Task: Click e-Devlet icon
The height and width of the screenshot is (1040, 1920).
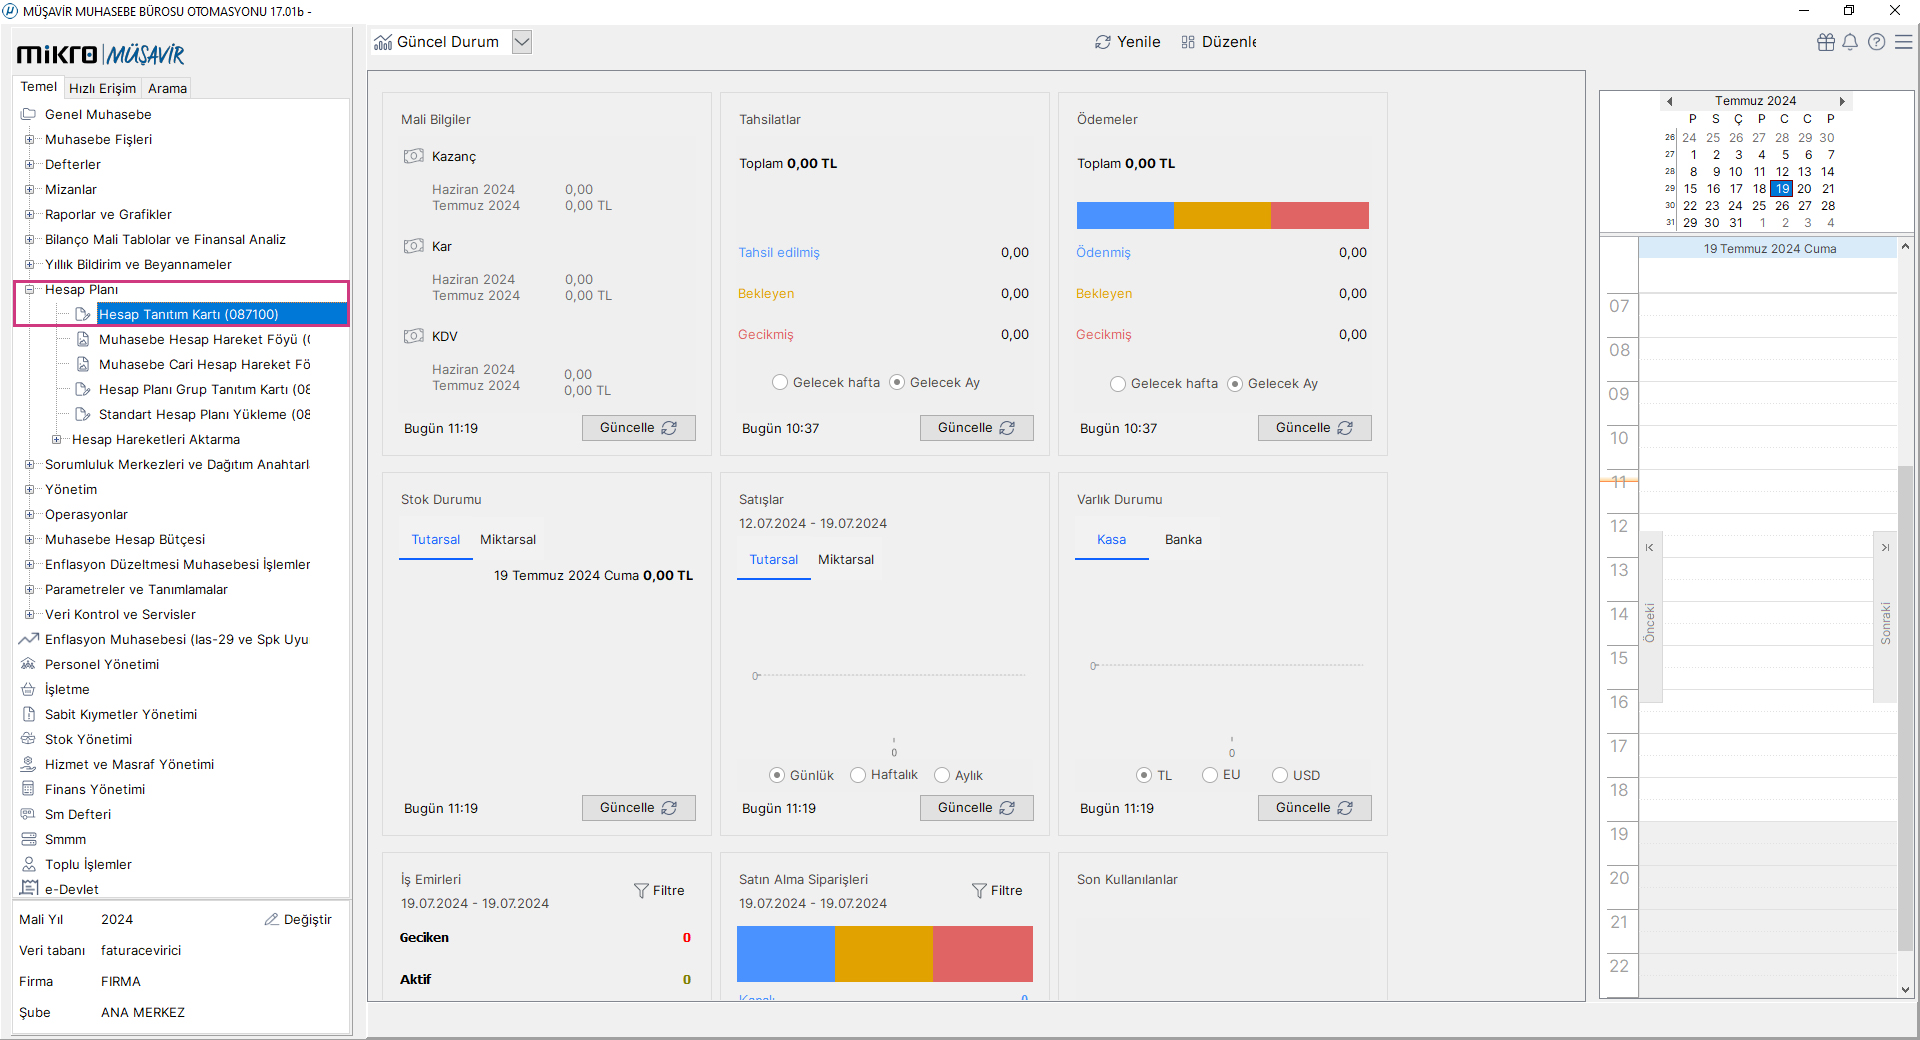Action: [29, 888]
